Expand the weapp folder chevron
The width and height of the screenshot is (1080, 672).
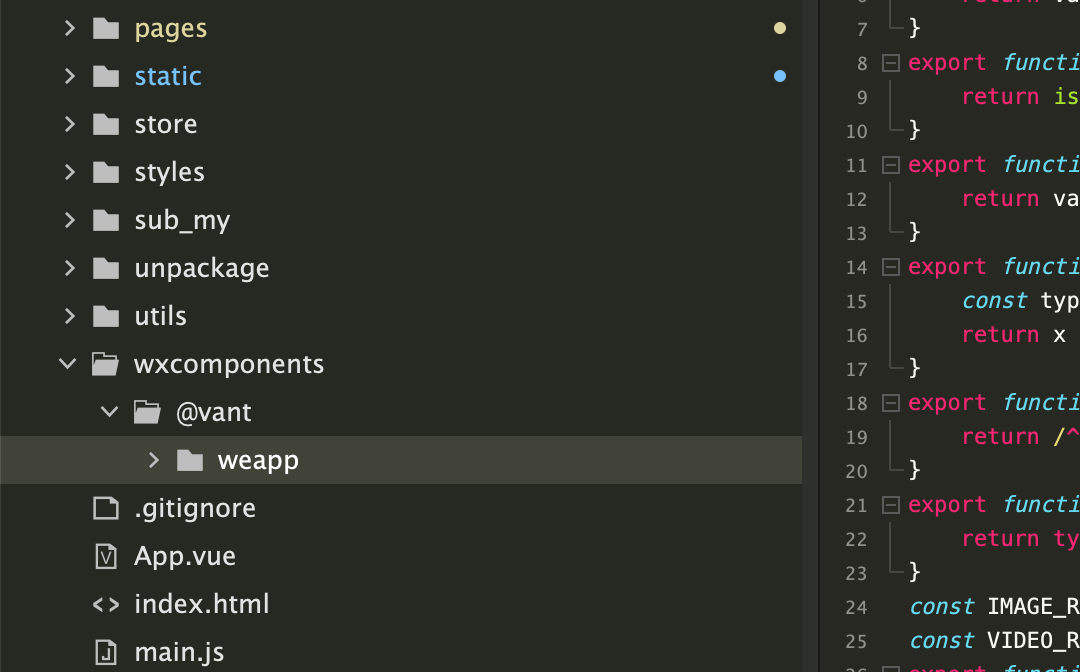153,460
